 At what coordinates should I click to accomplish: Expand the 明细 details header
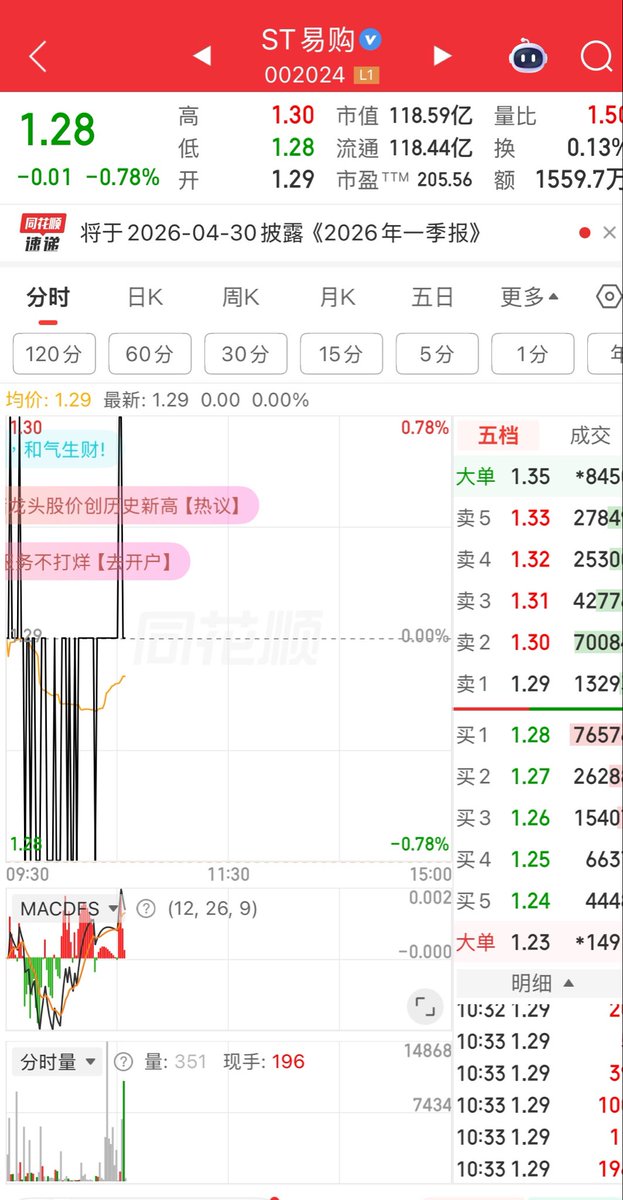pos(540,983)
